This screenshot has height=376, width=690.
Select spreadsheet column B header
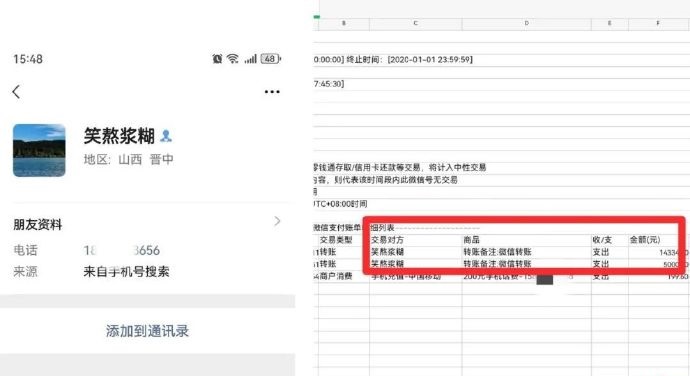coord(344,23)
